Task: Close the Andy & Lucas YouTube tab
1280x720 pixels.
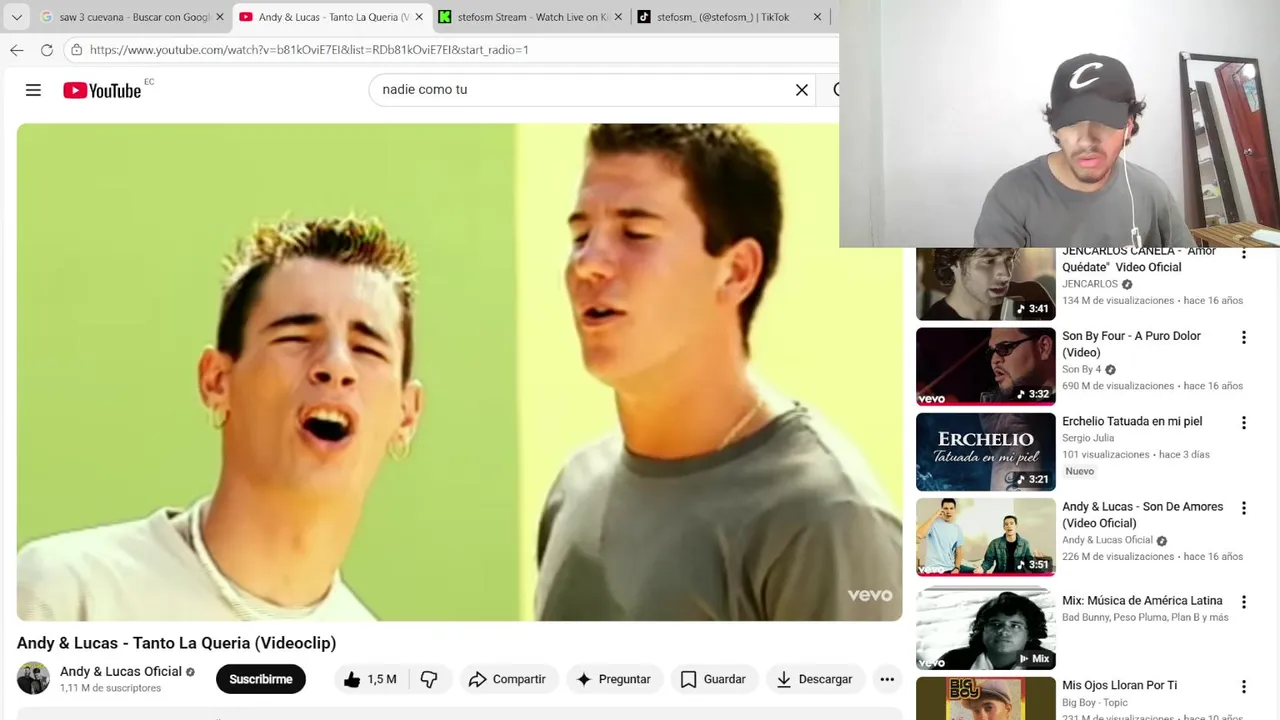Action: (419, 17)
